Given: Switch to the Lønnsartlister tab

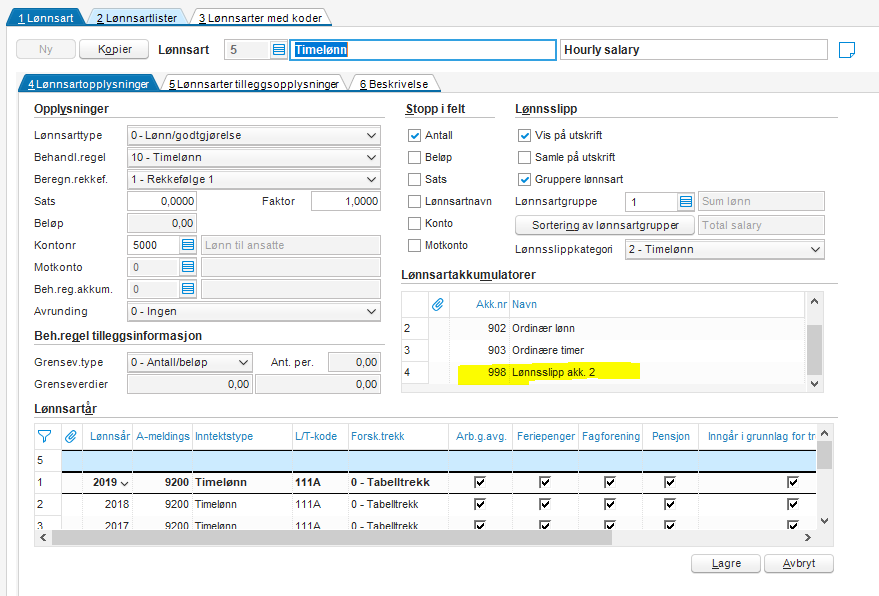Looking at the screenshot, I should pos(135,18).
